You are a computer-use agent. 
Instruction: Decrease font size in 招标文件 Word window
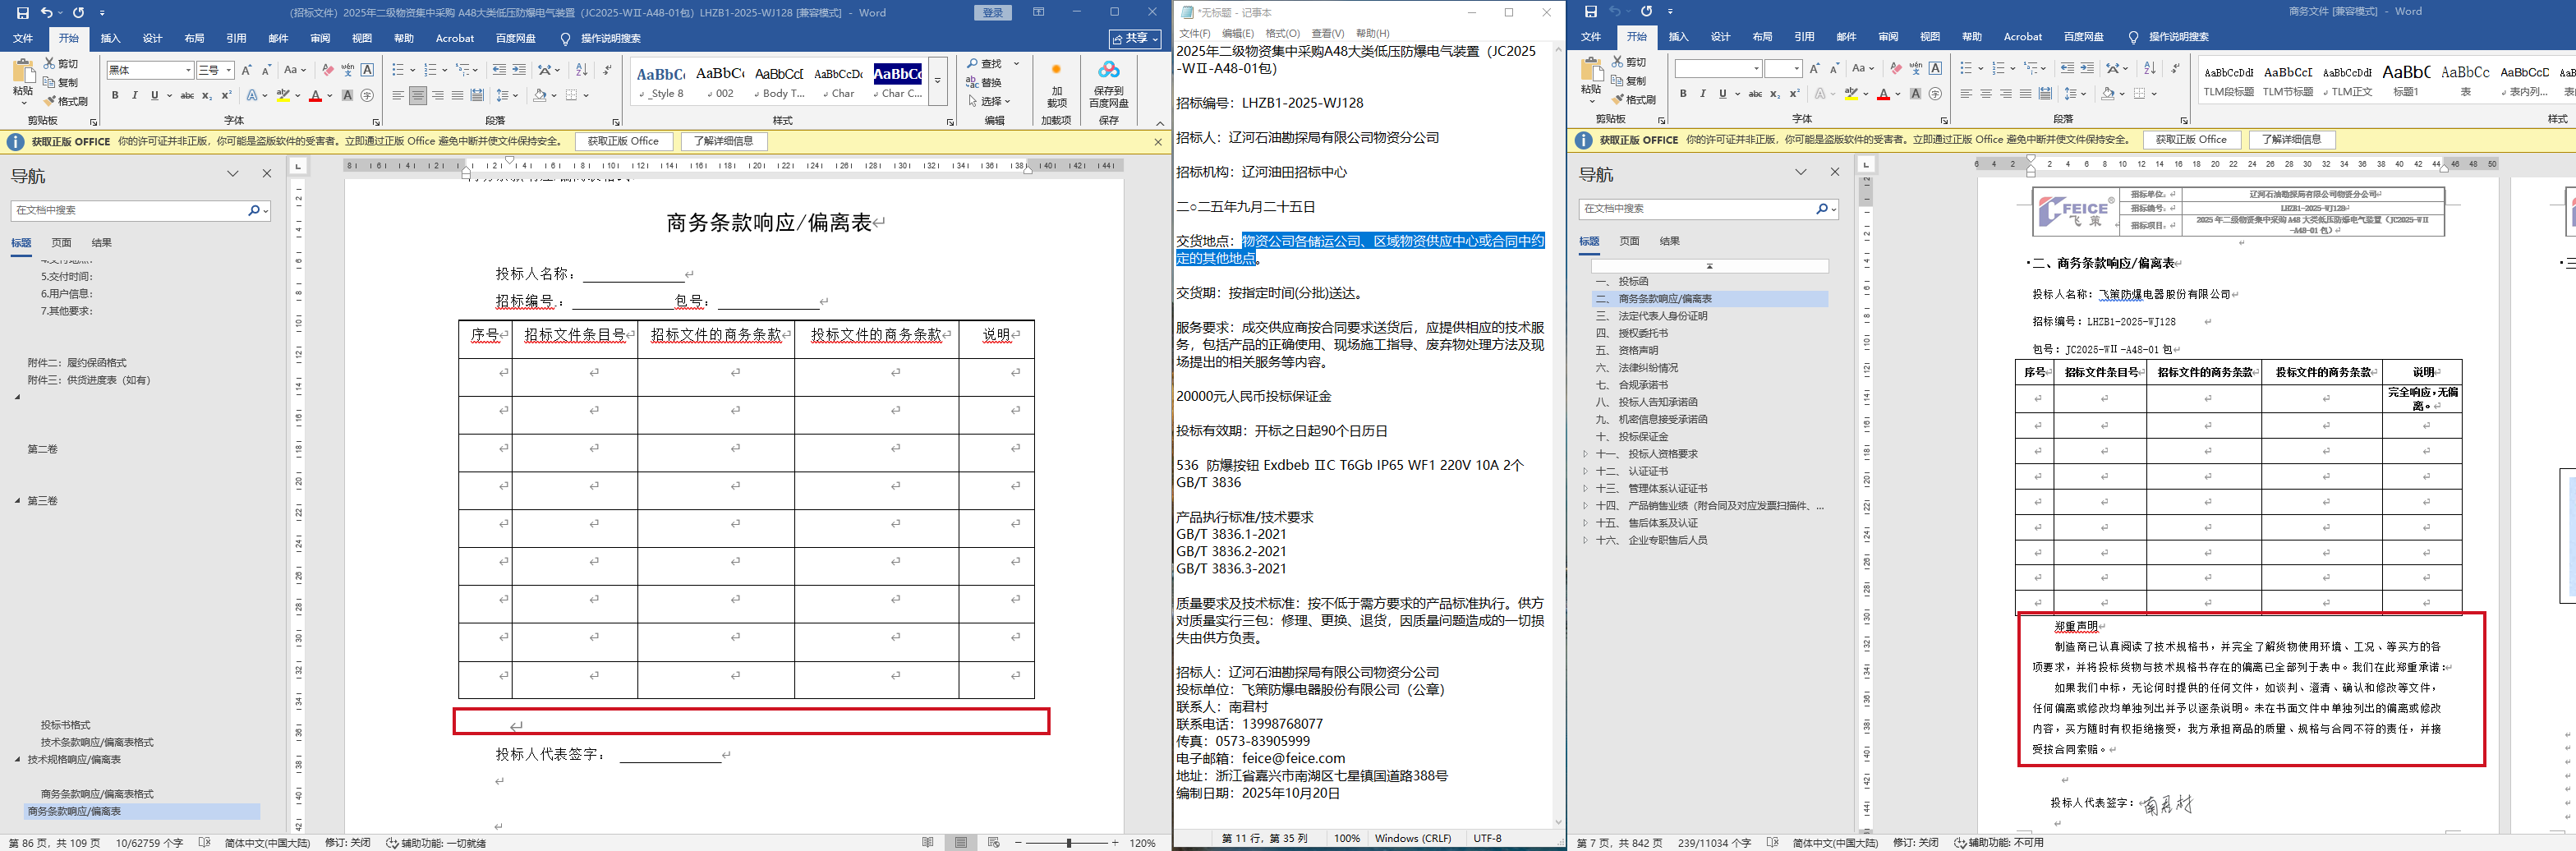(x=266, y=70)
